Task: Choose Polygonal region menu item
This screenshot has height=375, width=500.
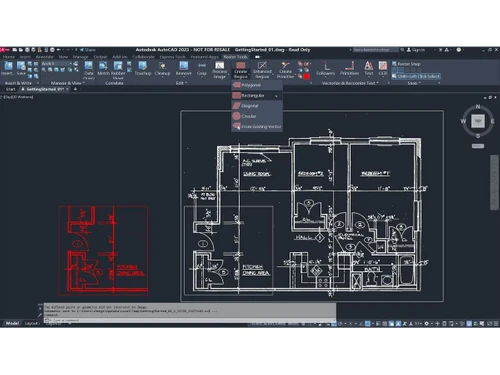Action: 257,85
